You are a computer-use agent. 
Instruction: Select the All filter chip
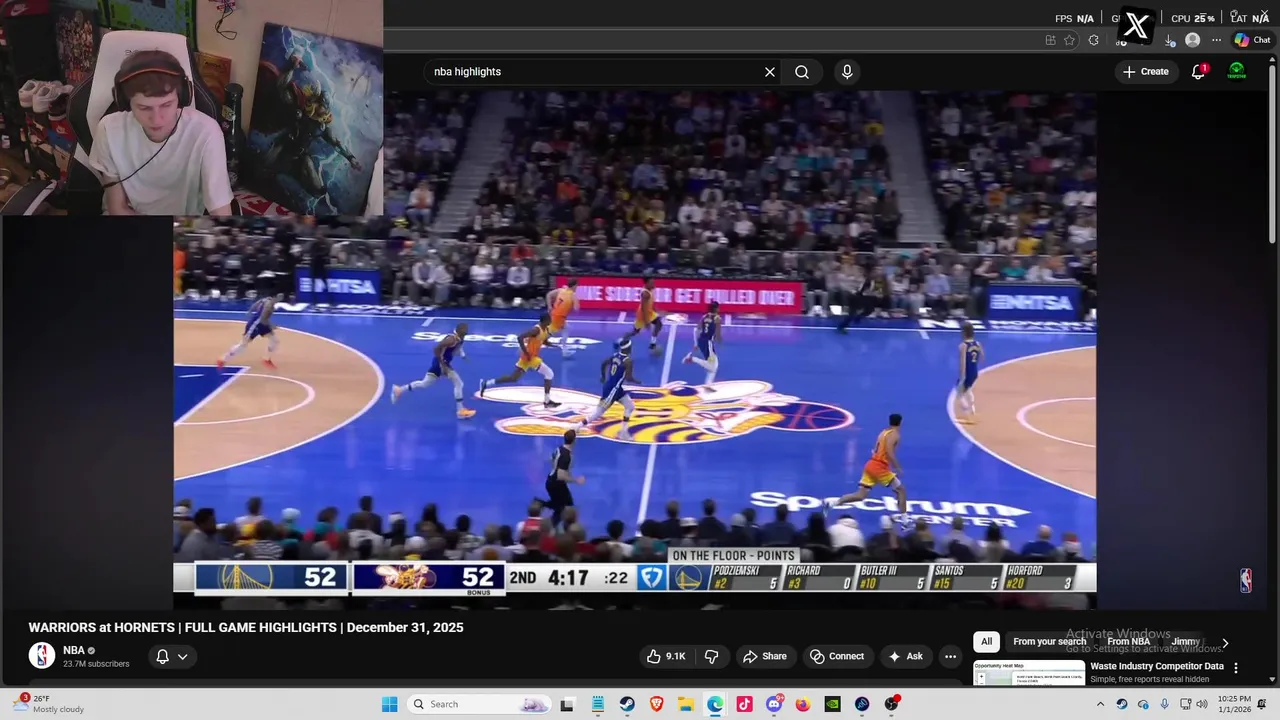point(986,642)
